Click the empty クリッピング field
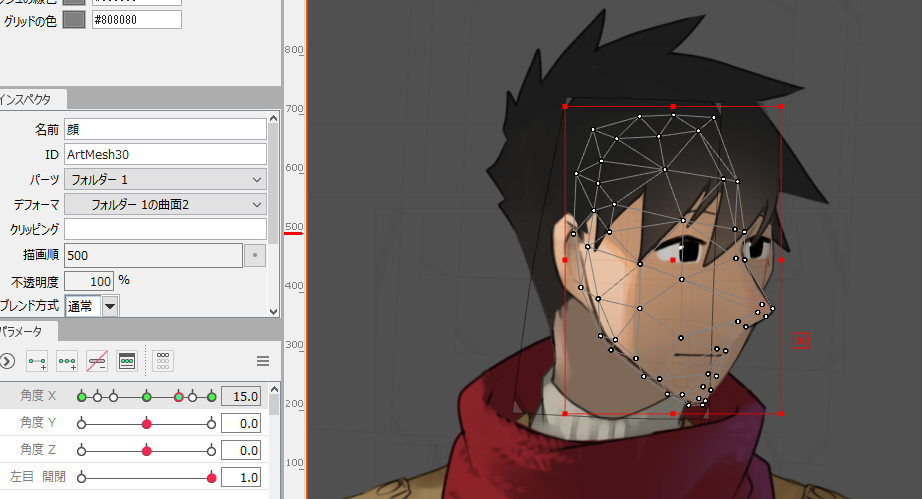 [x=165, y=229]
